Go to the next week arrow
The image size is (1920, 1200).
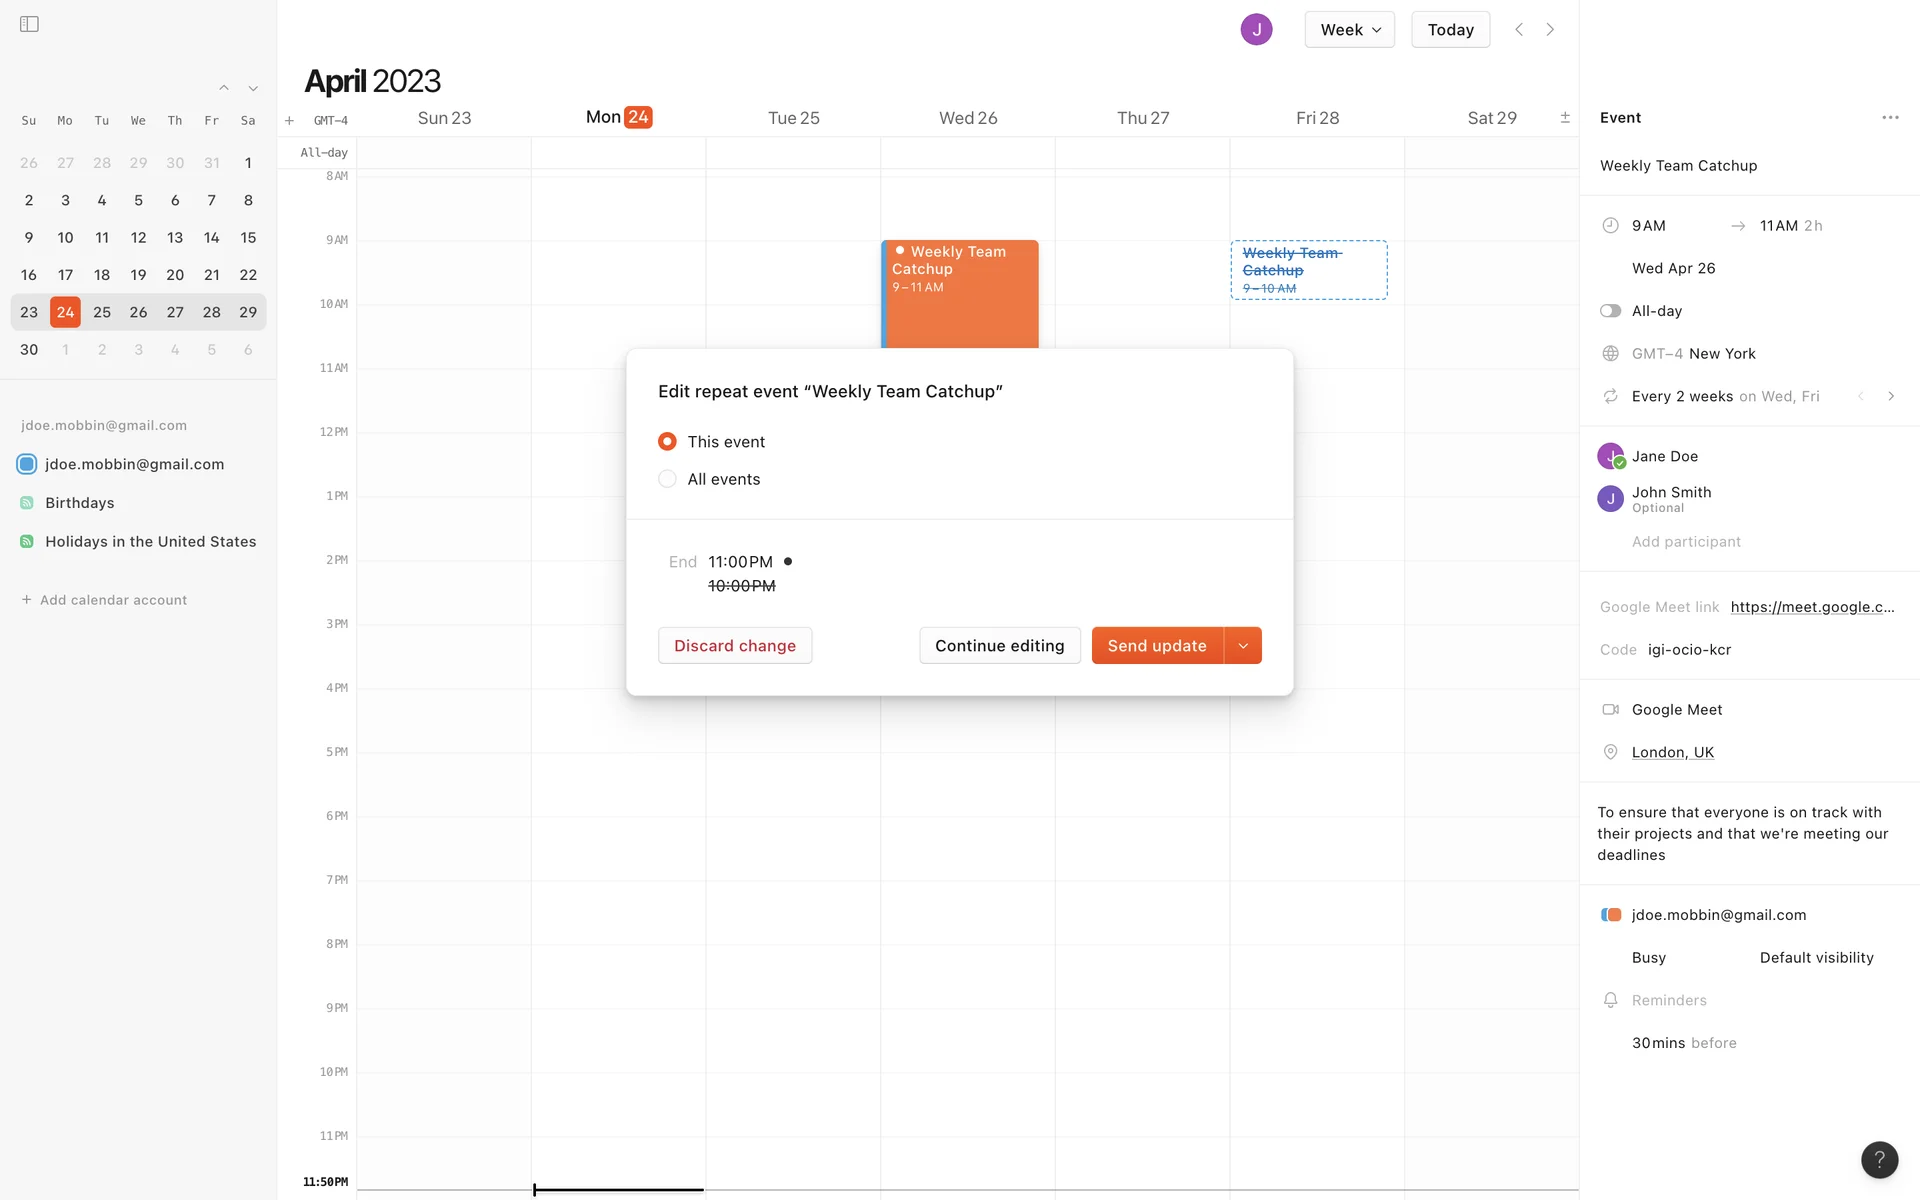[x=1550, y=30]
